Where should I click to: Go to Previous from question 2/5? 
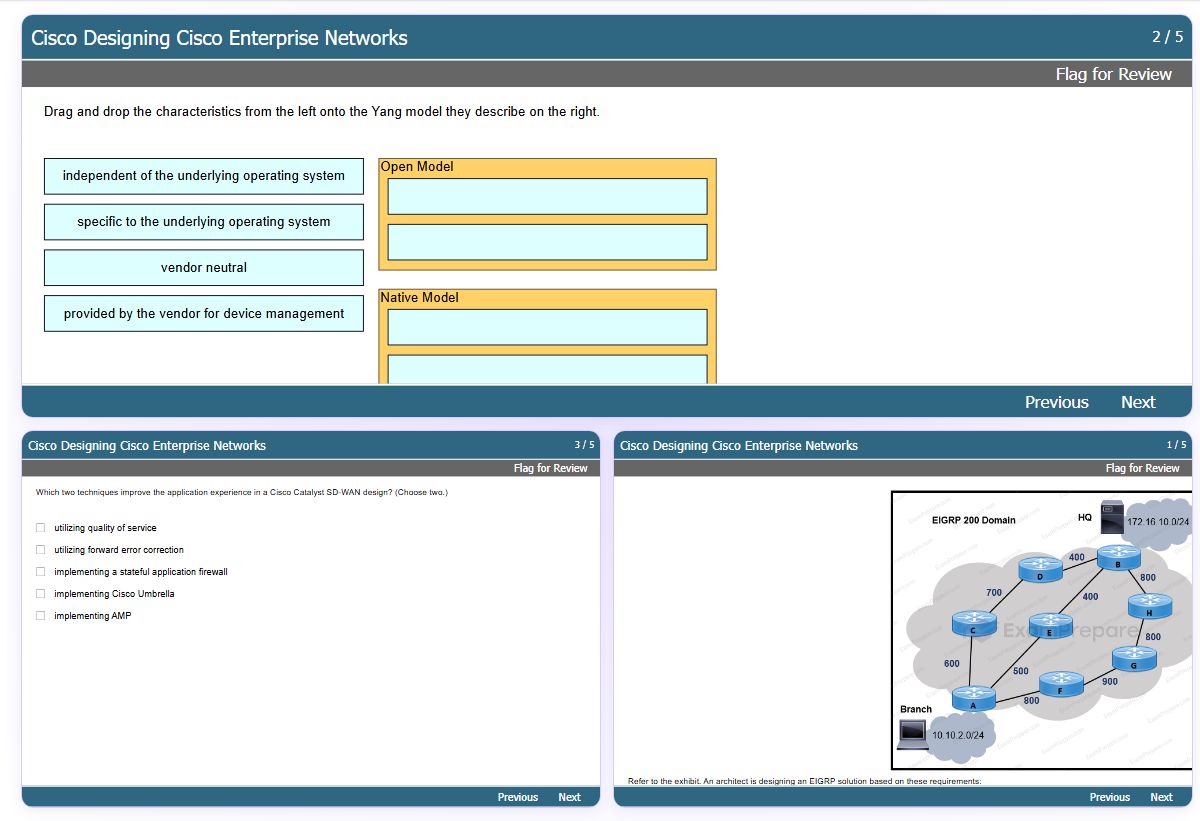tap(1056, 402)
